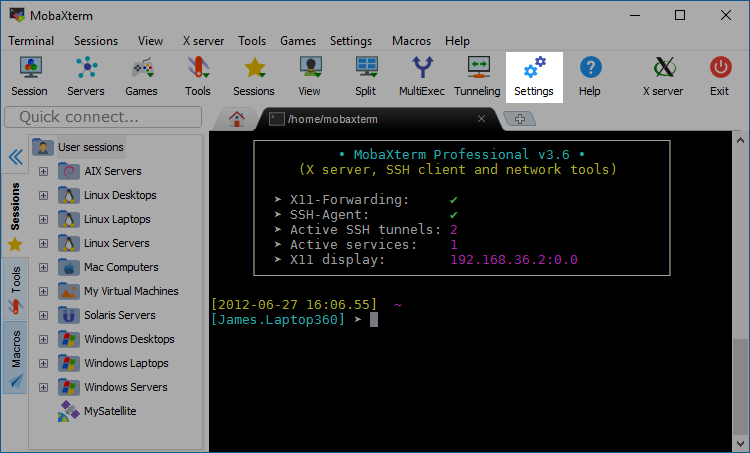Launch the MultiExec mode icon
This screenshot has height=453, width=750.
[422, 76]
